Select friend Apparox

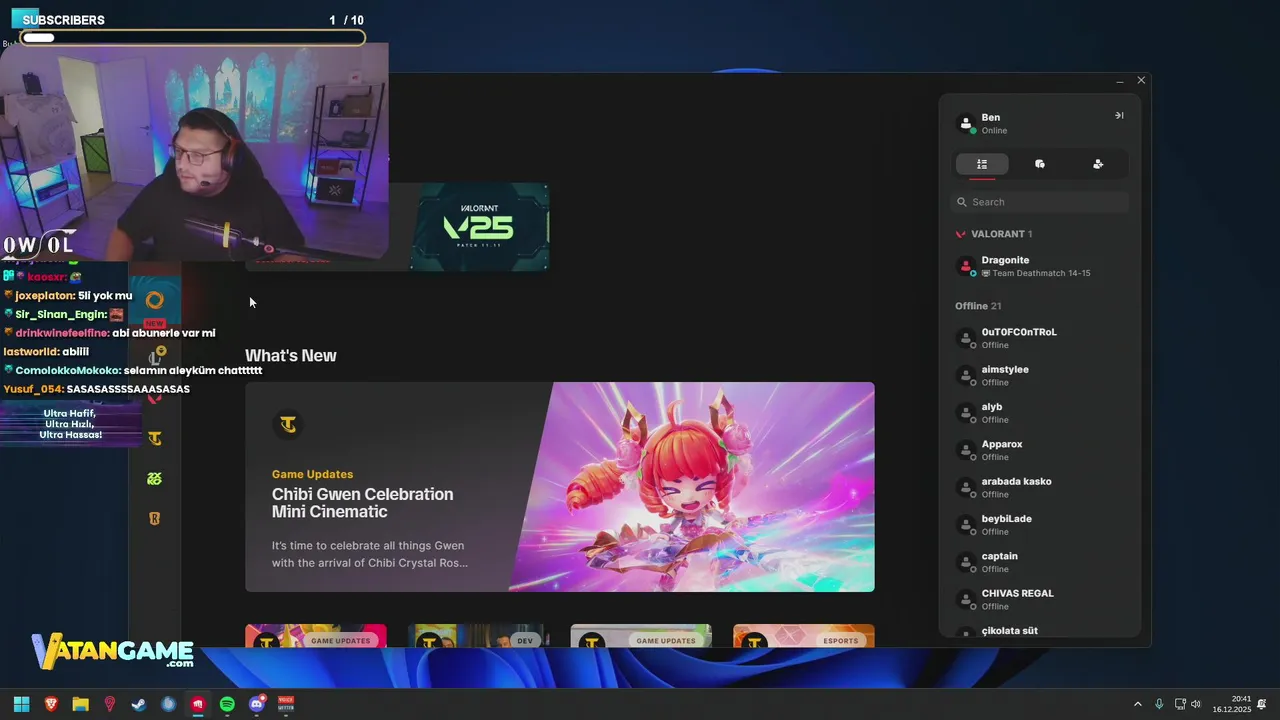1040,450
